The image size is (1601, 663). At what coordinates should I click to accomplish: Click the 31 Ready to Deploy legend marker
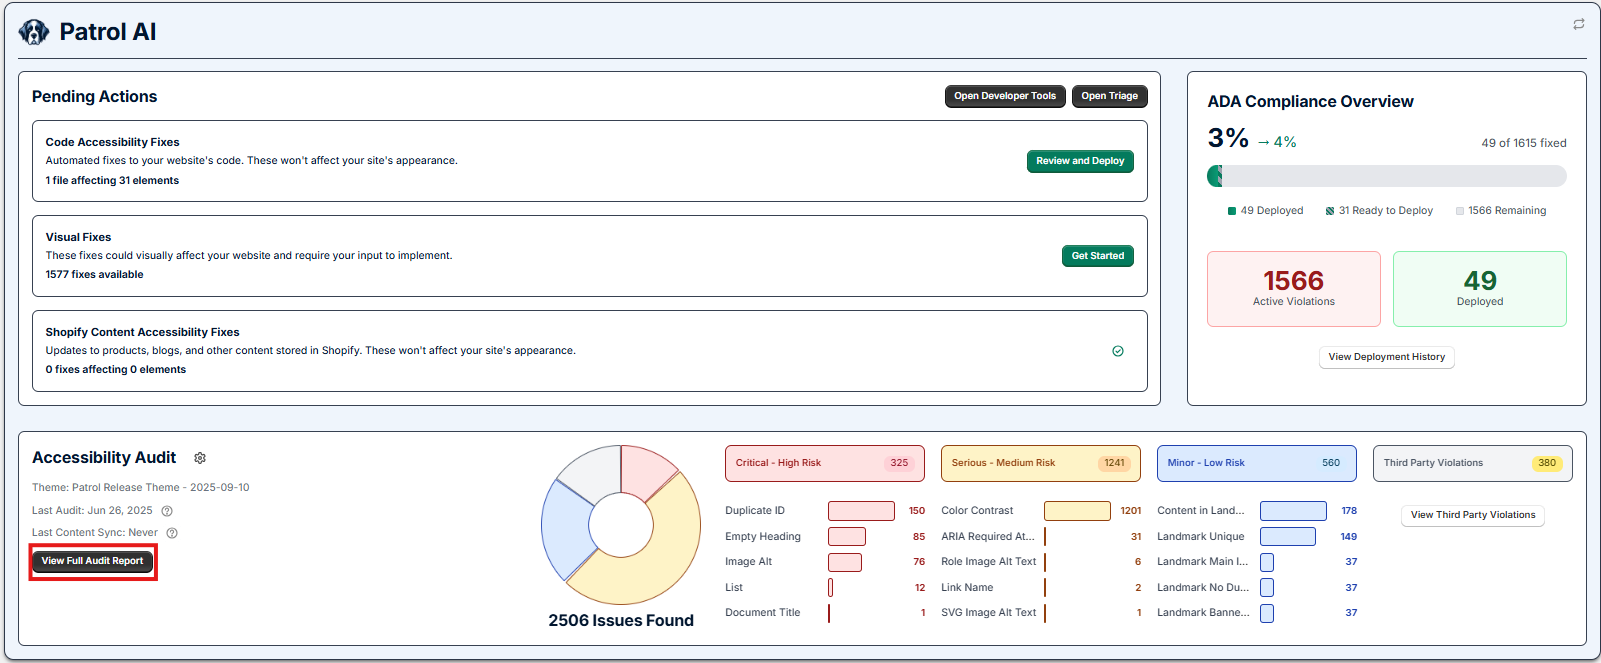click(1330, 211)
